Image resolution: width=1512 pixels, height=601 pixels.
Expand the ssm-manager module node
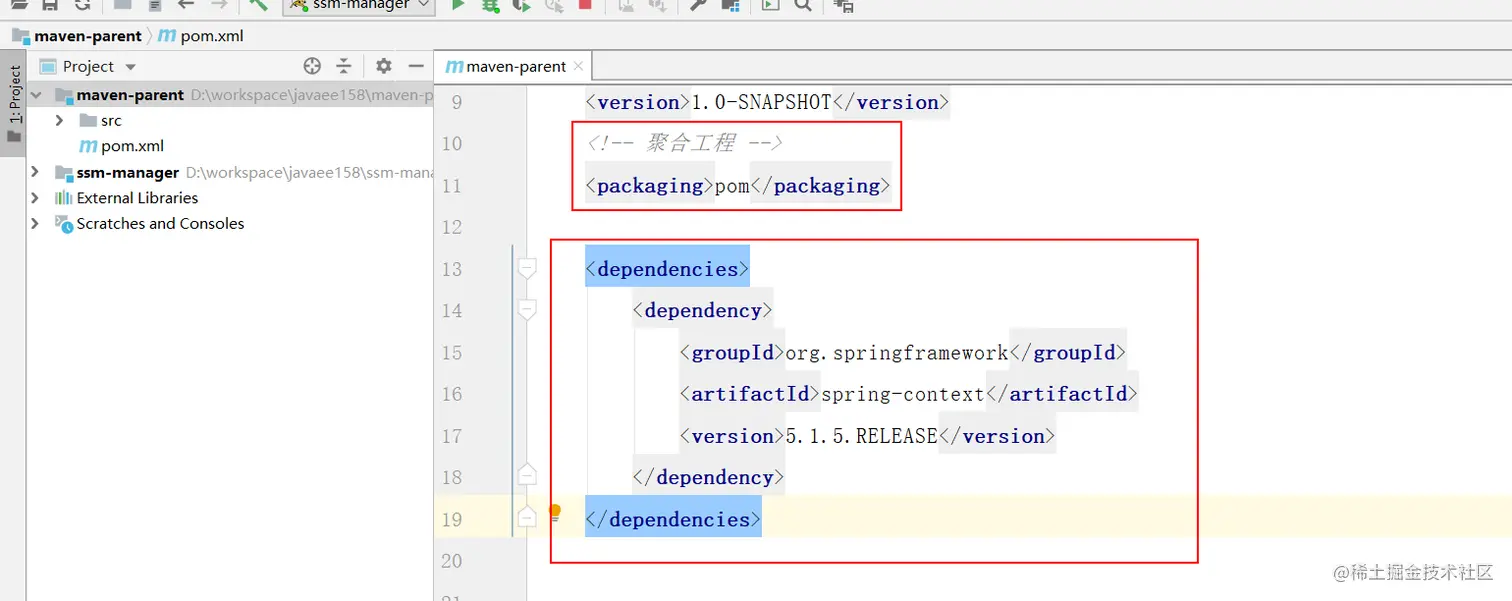click(35, 172)
